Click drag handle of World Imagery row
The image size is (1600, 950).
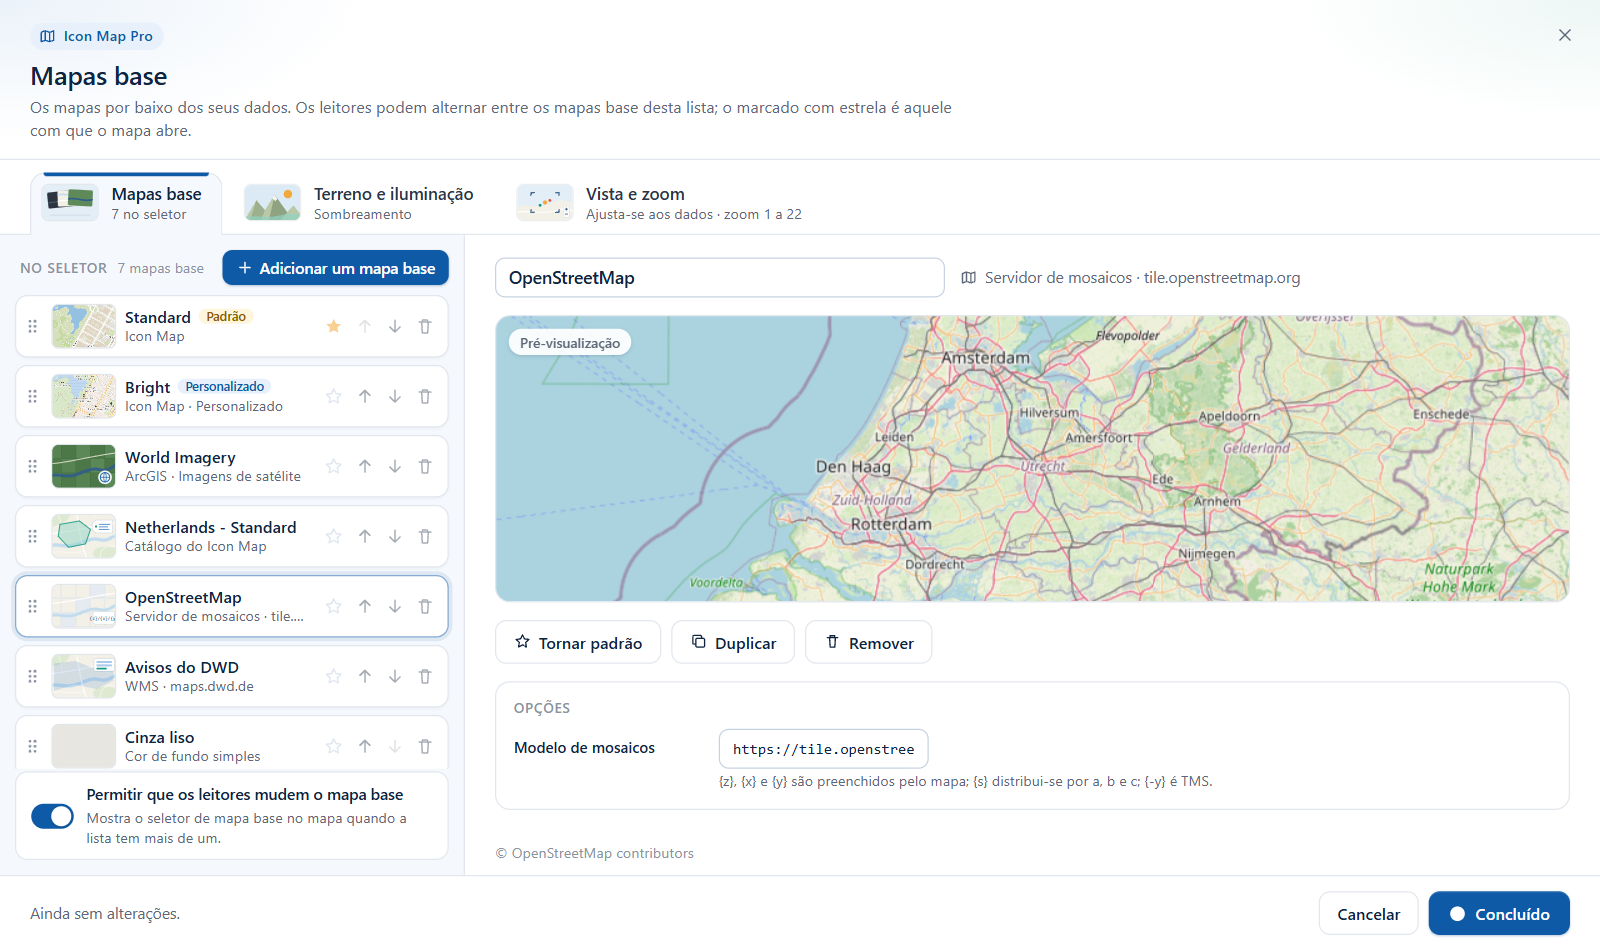click(32, 467)
